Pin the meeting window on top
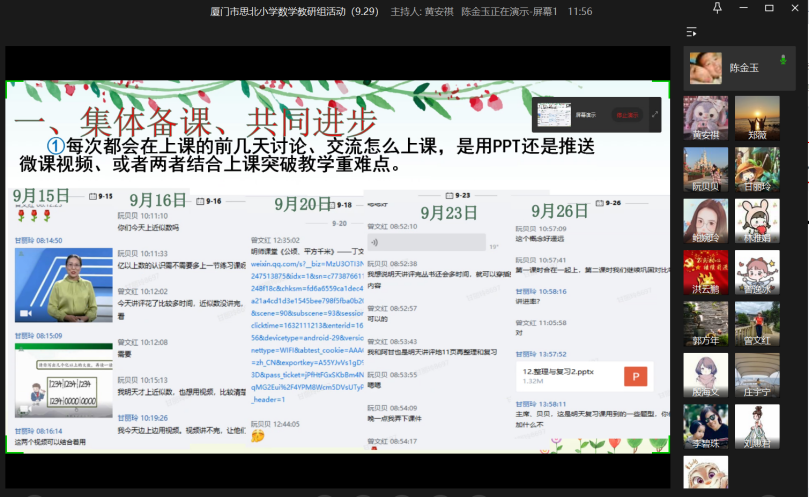The image size is (809, 497). 716,9
